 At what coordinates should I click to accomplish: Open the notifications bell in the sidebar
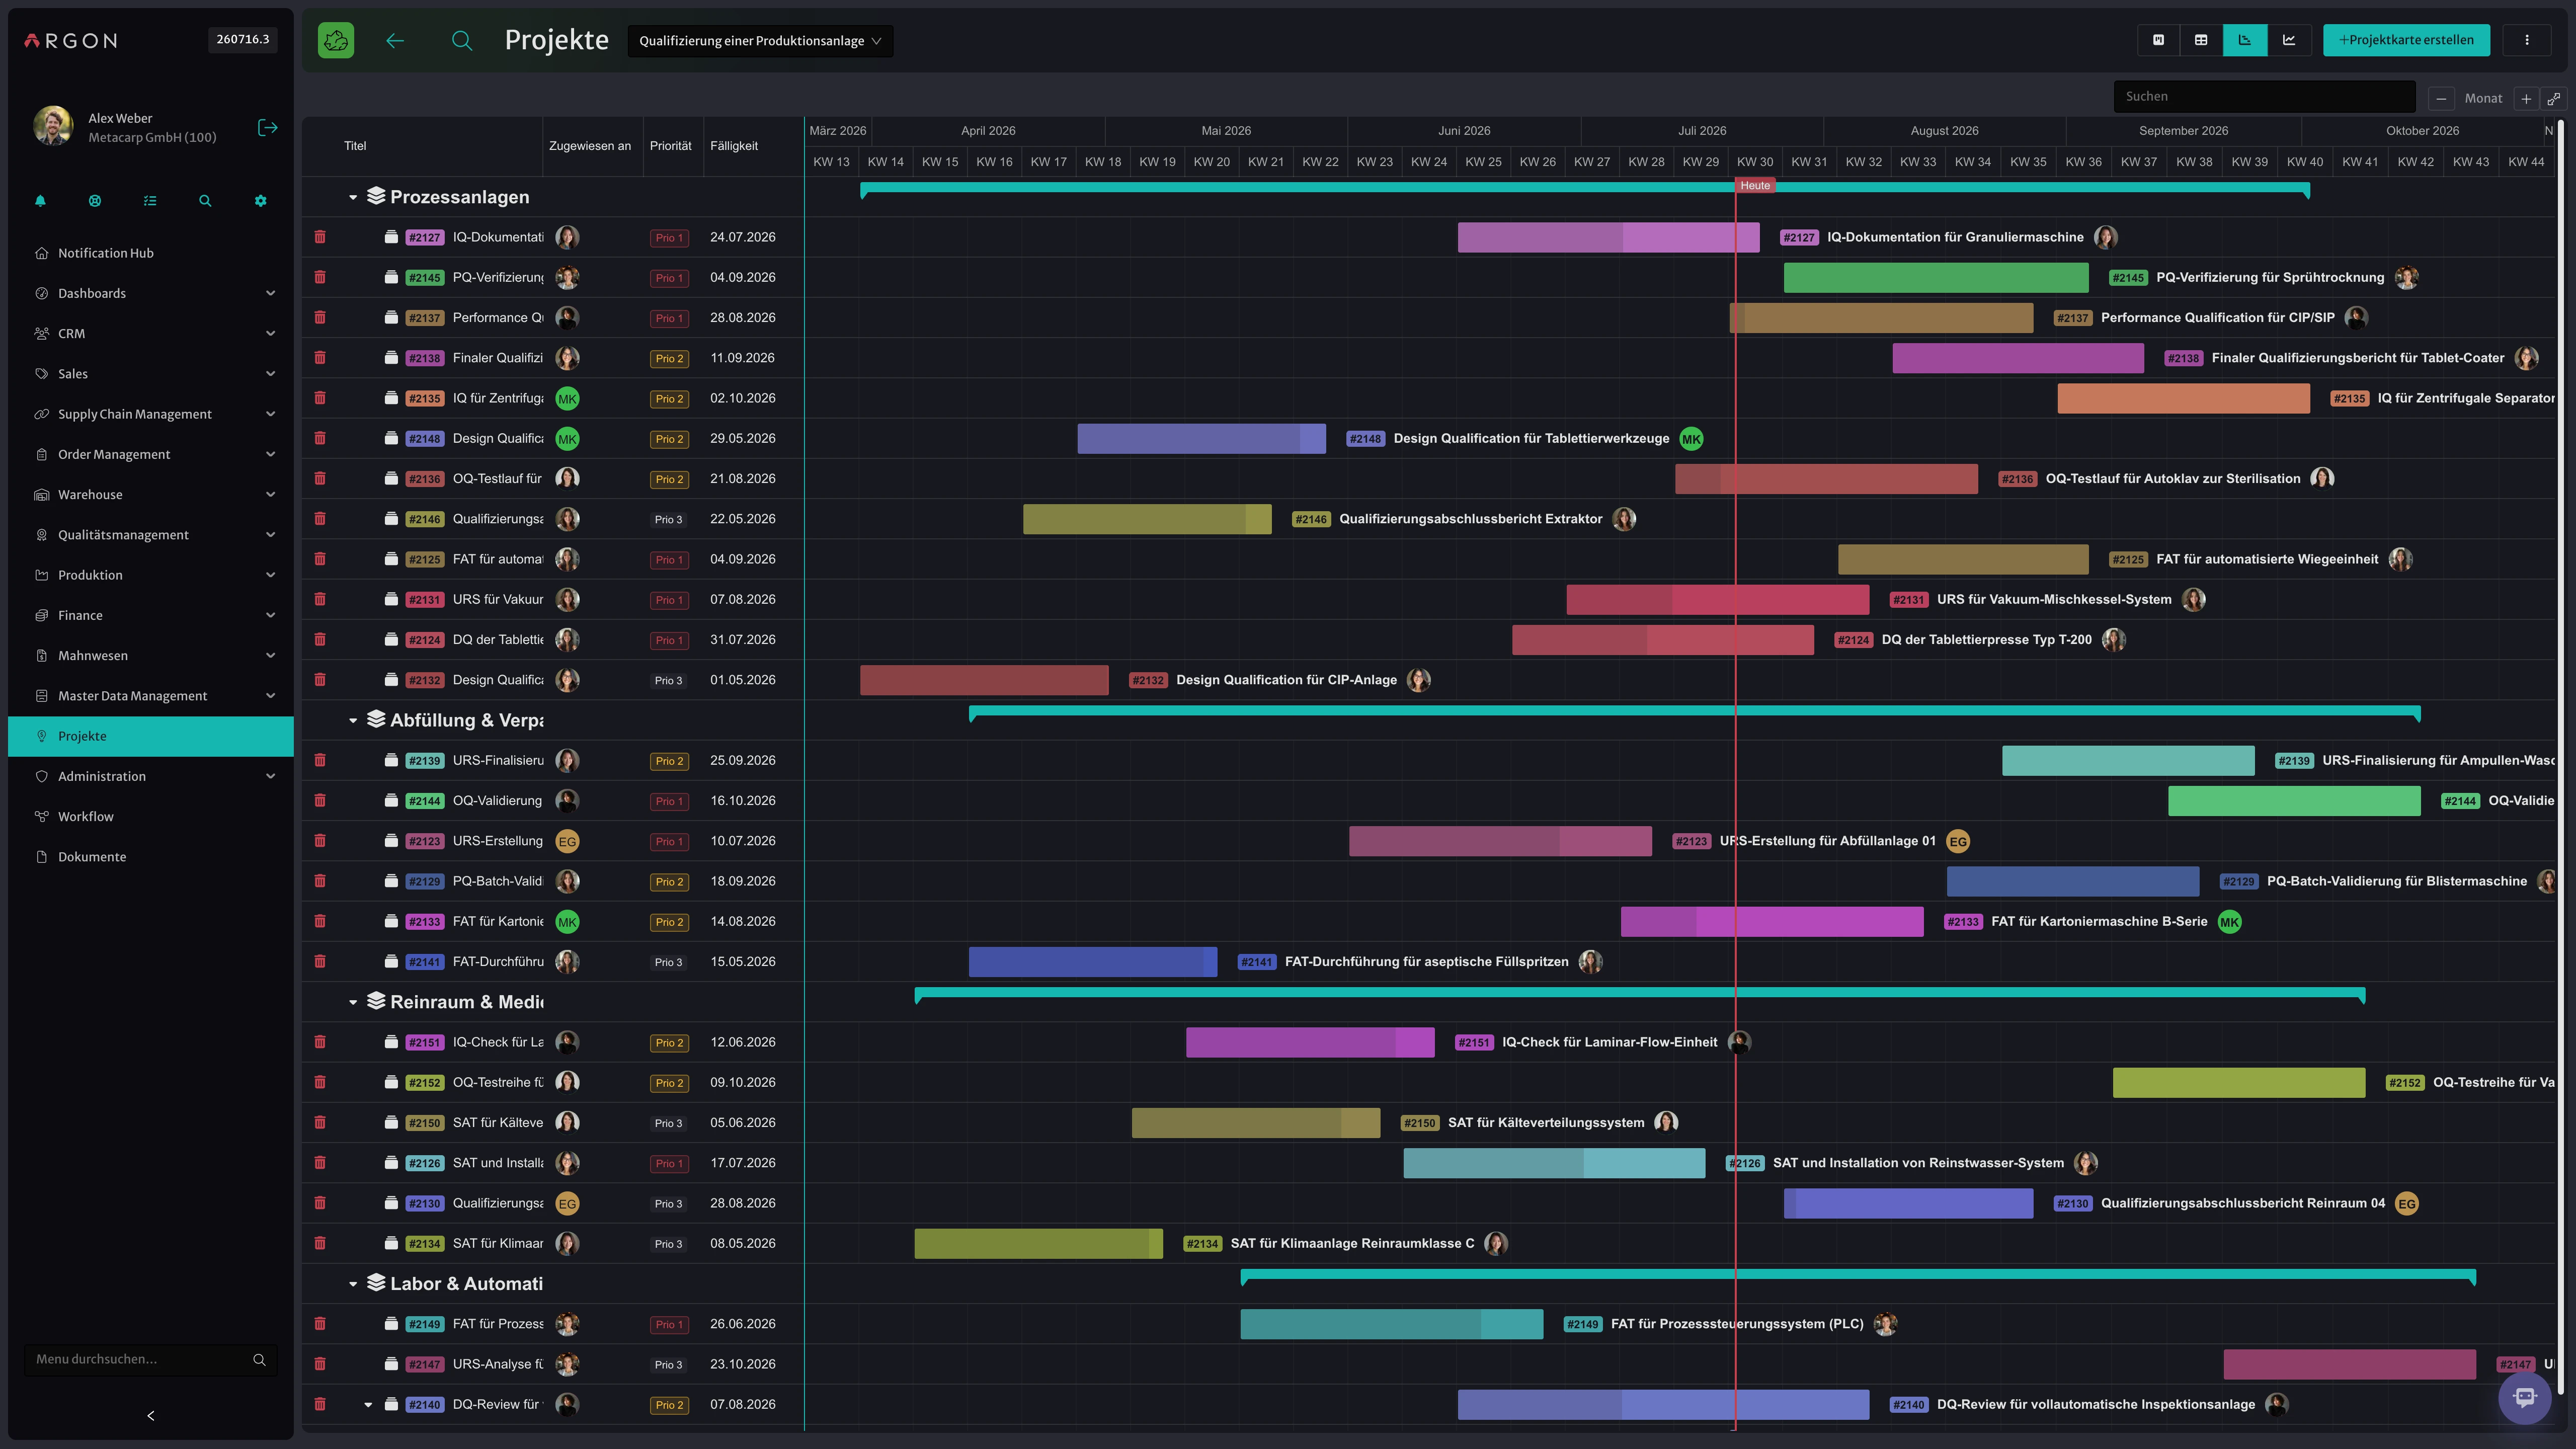coord(40,201)
